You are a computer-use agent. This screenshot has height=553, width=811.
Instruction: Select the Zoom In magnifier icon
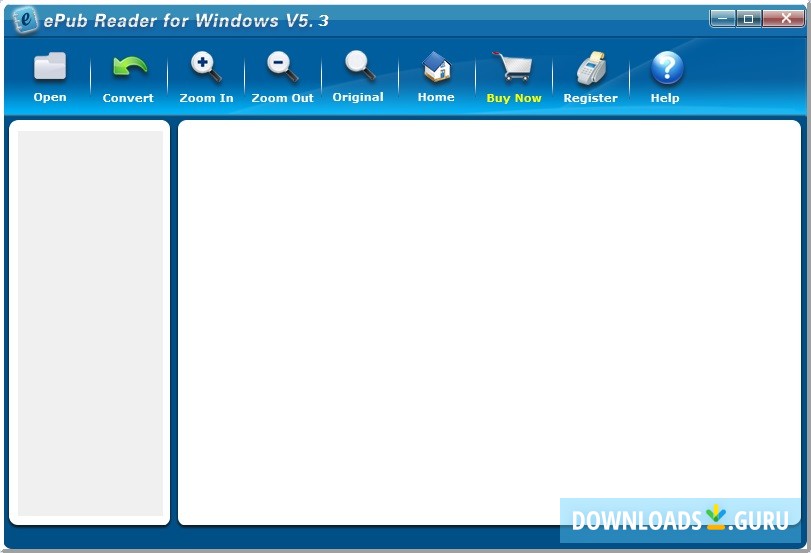point(206,67)
